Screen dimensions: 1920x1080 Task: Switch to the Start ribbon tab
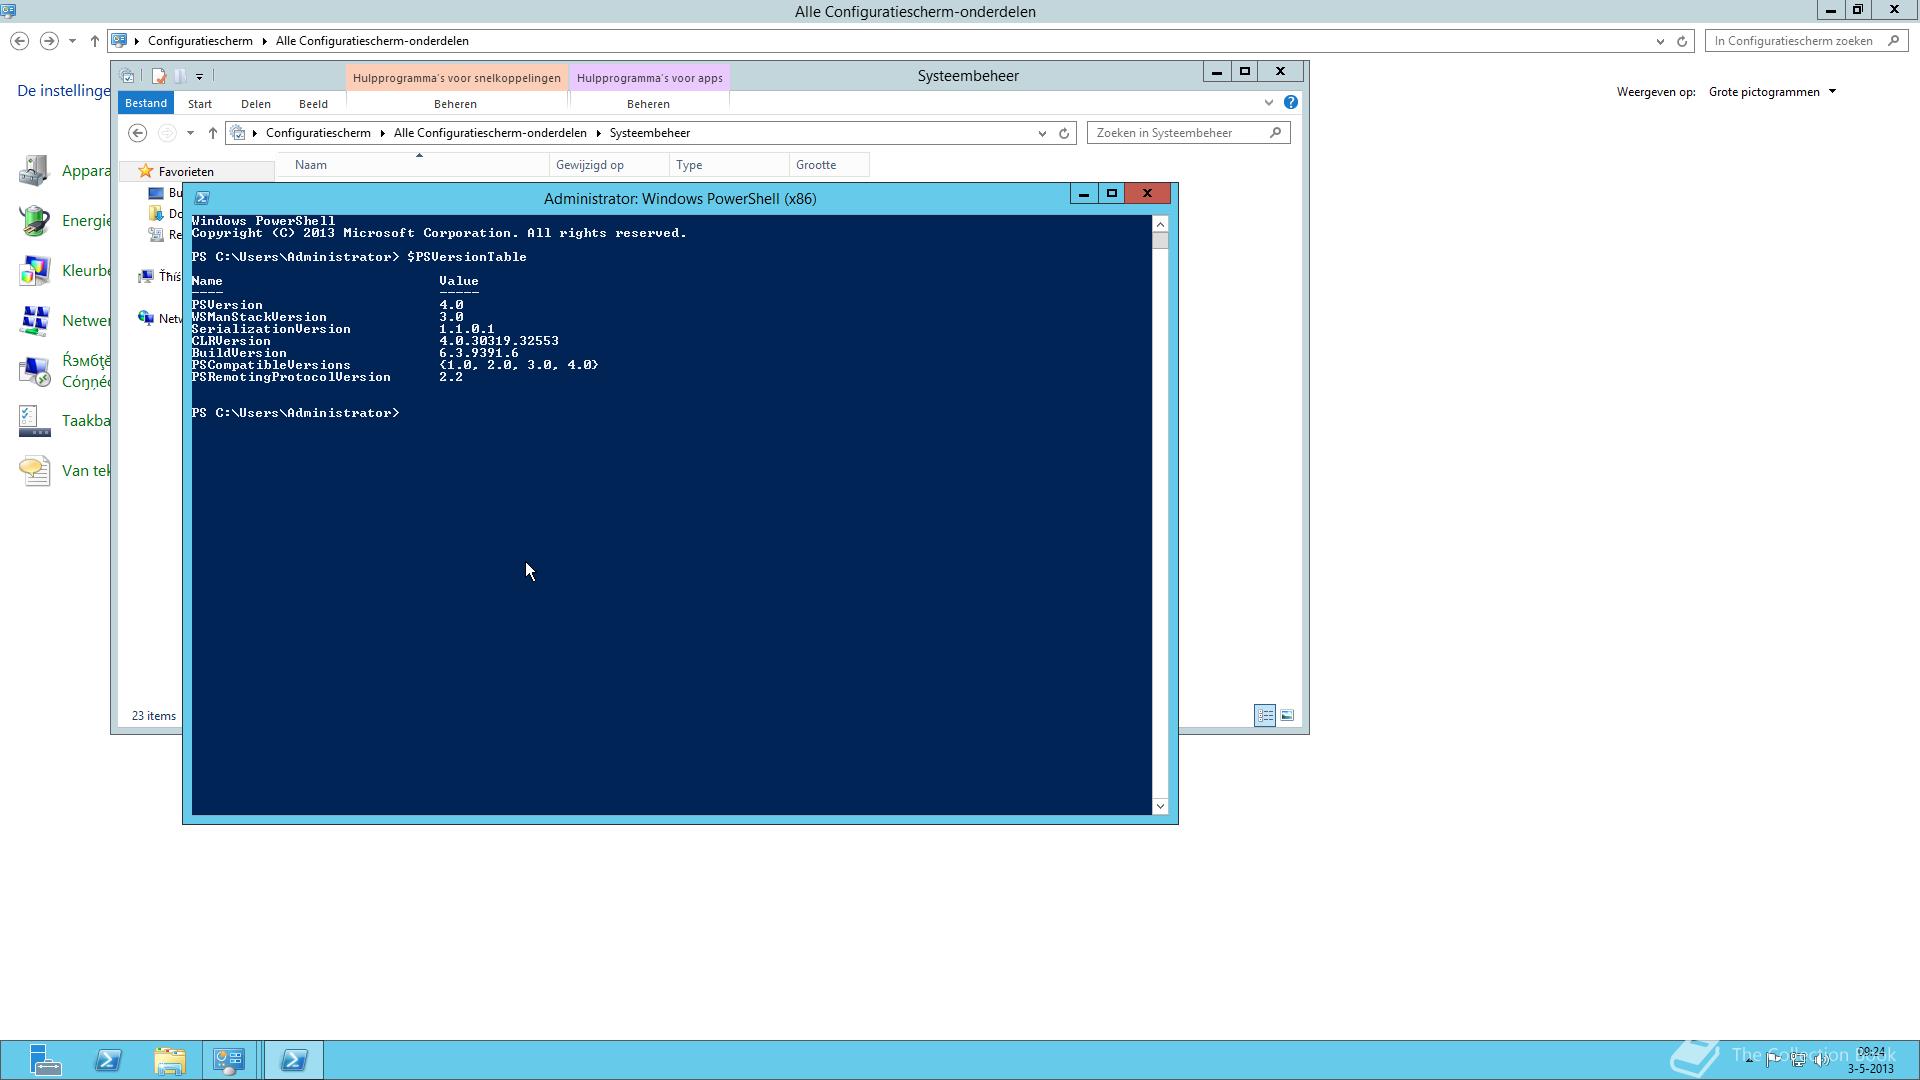coord(200,104)
